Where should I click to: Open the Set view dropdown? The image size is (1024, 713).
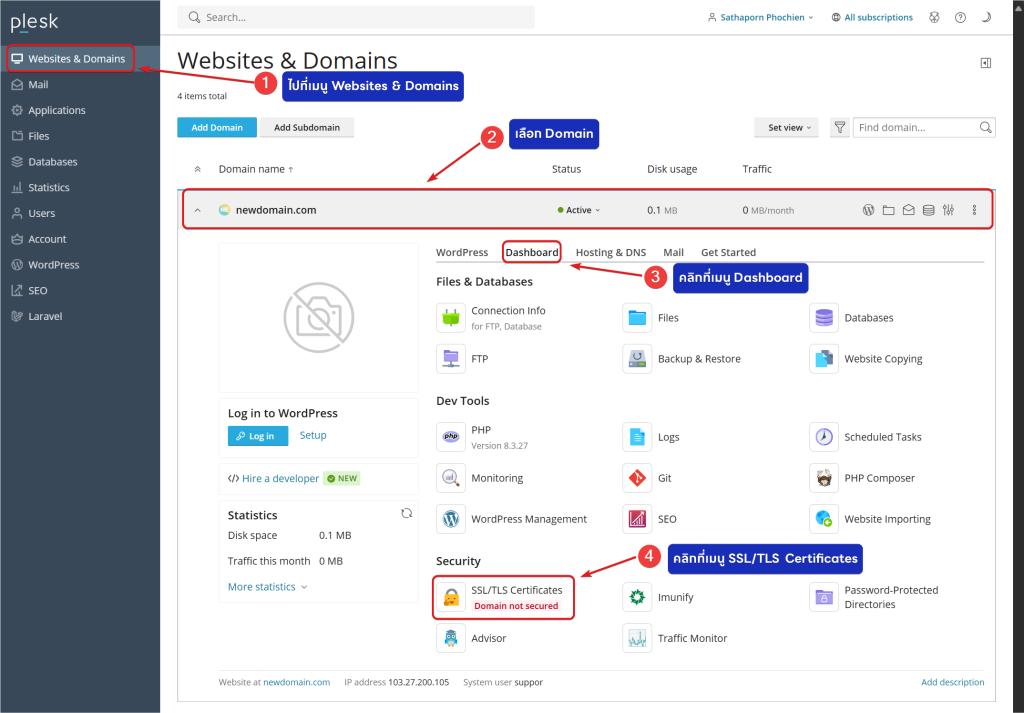coord(785,127)
